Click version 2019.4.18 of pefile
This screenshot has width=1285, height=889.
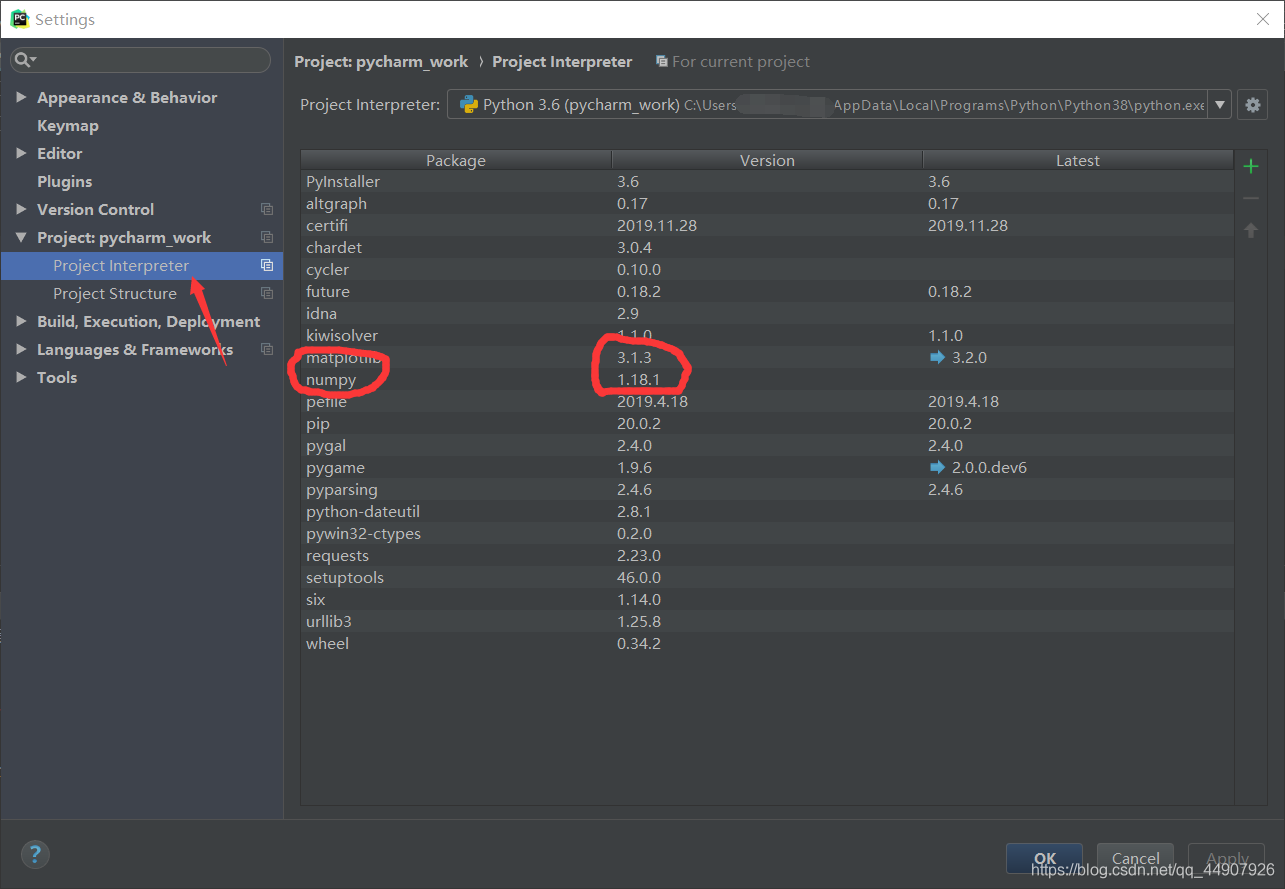coord(652,401)
